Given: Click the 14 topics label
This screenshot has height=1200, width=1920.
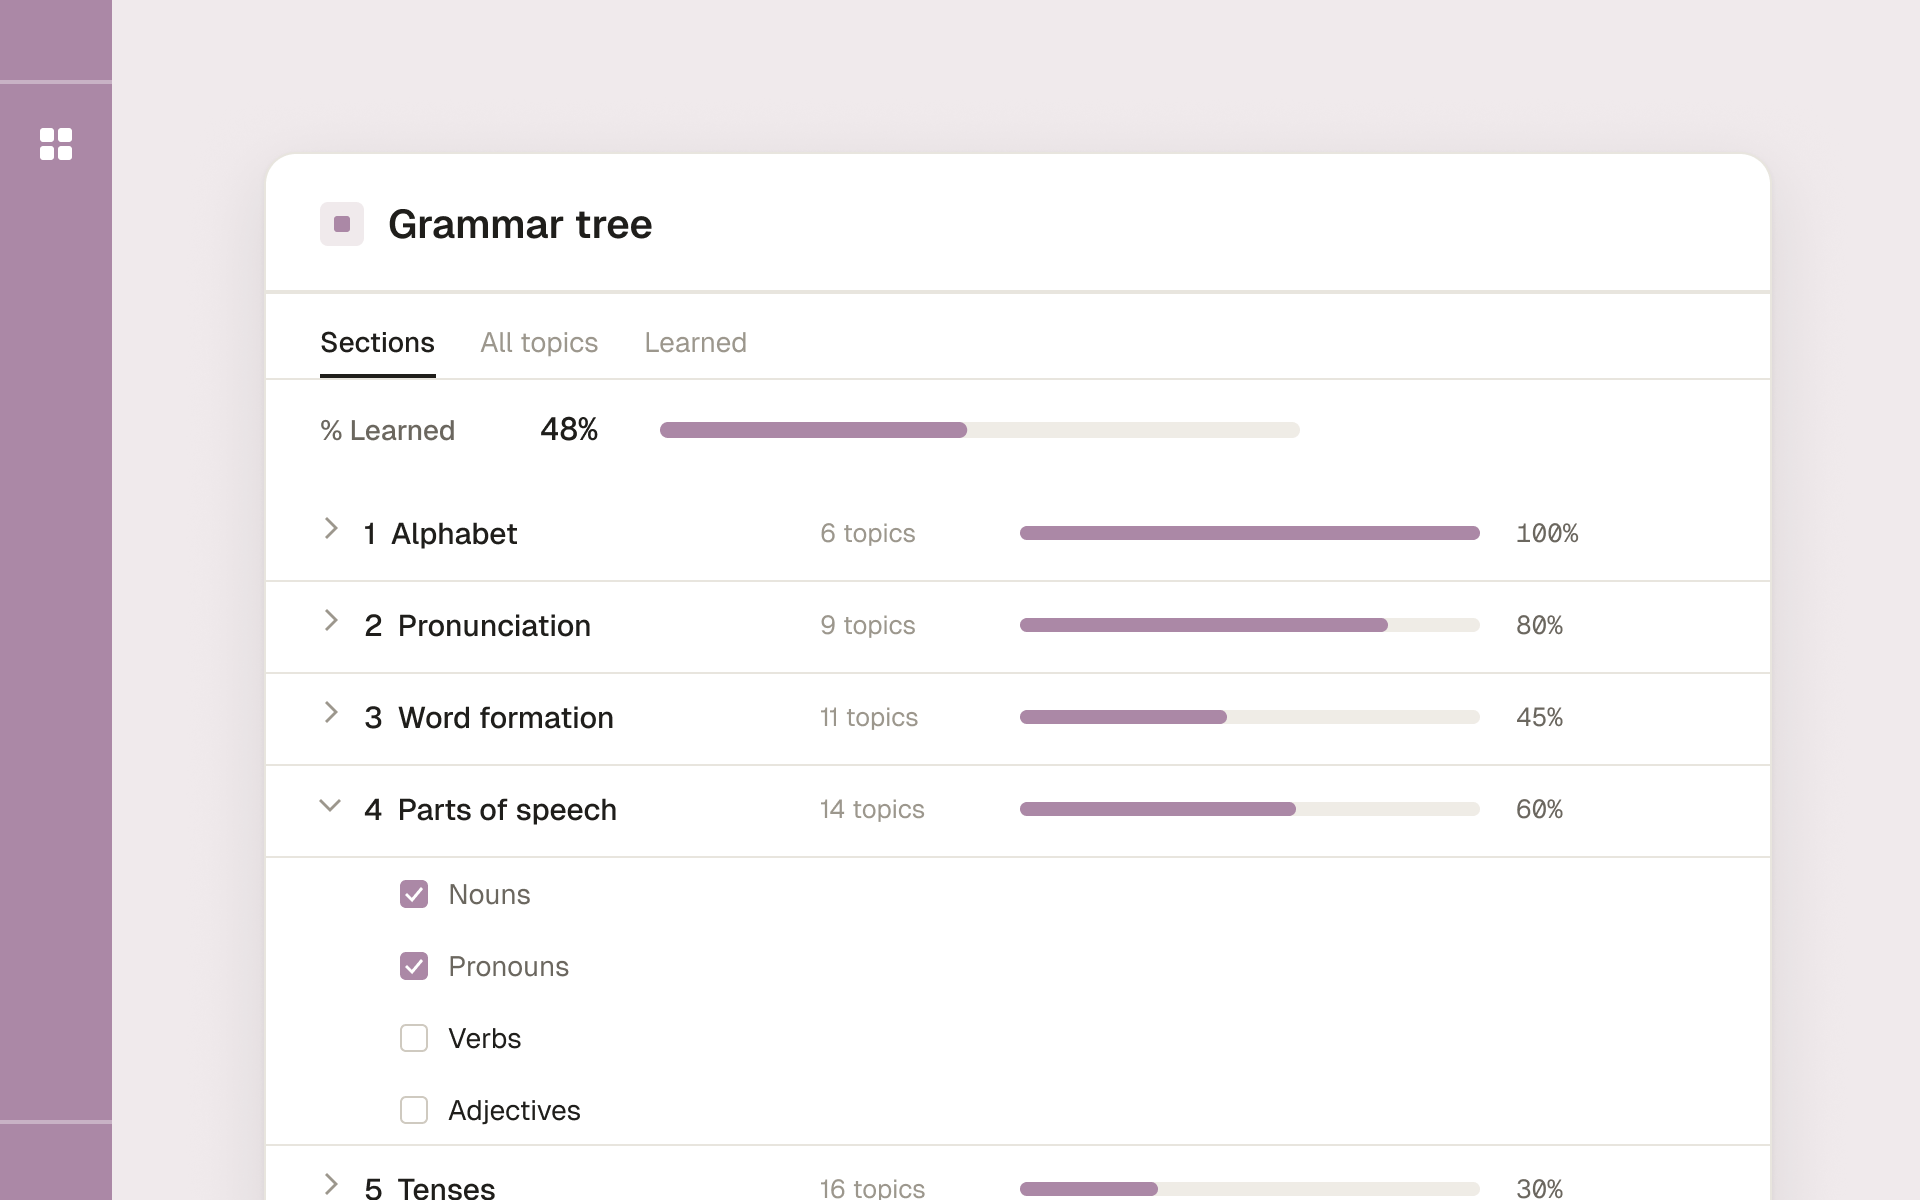Looking at the screenshot, I should tap(872, 809).
